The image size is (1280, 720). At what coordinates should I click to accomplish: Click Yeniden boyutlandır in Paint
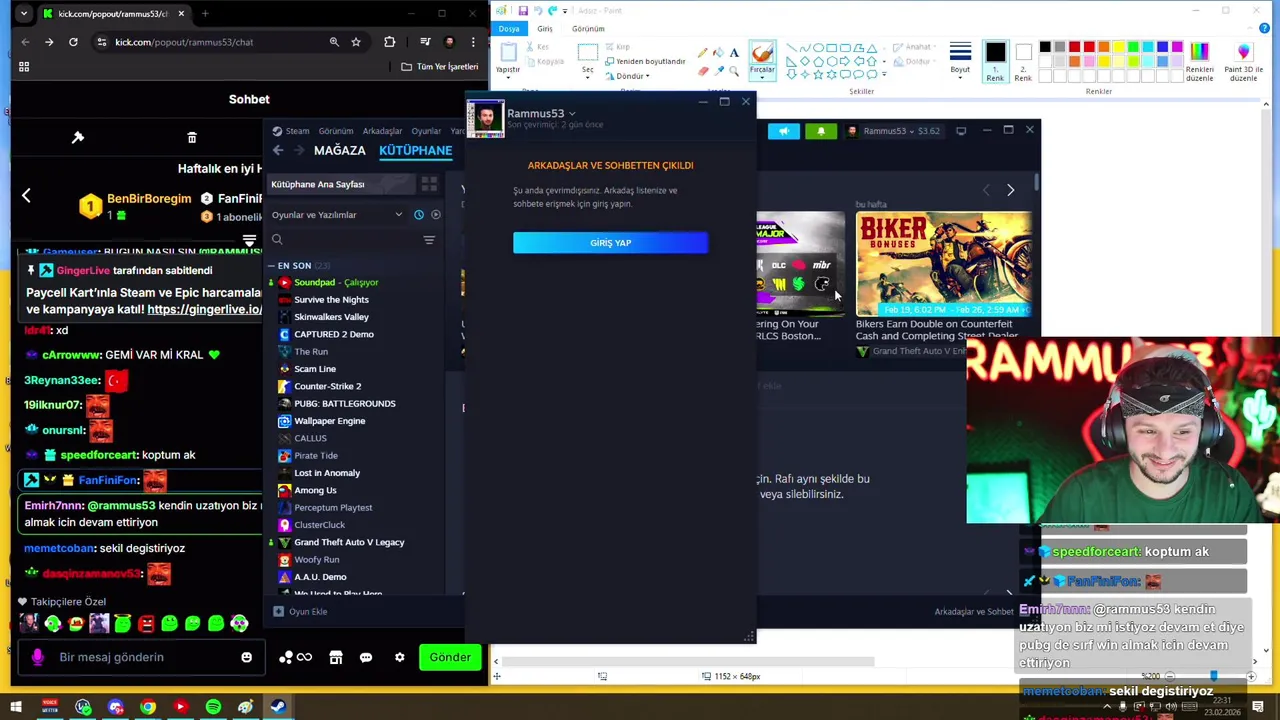[x=645, y=61]
